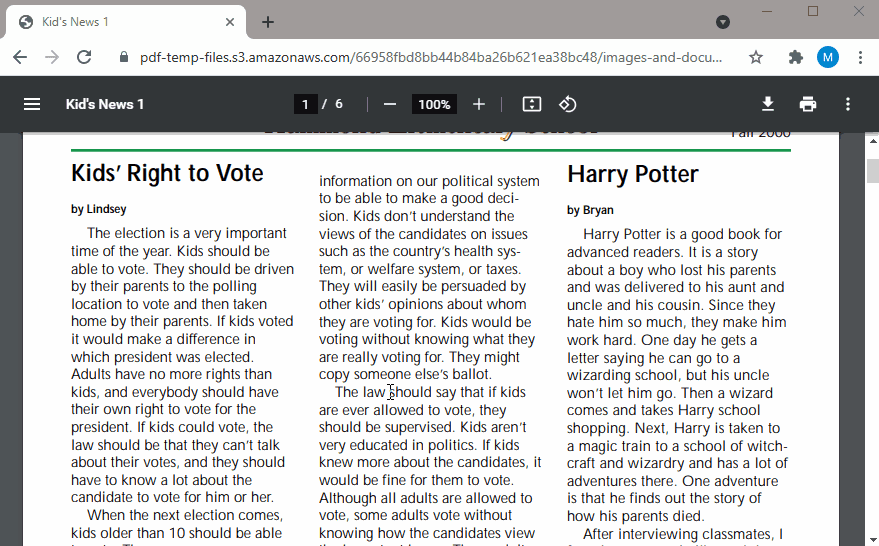Print the PDF document
The height and width of the screenshot is (546, 879).
808,104
